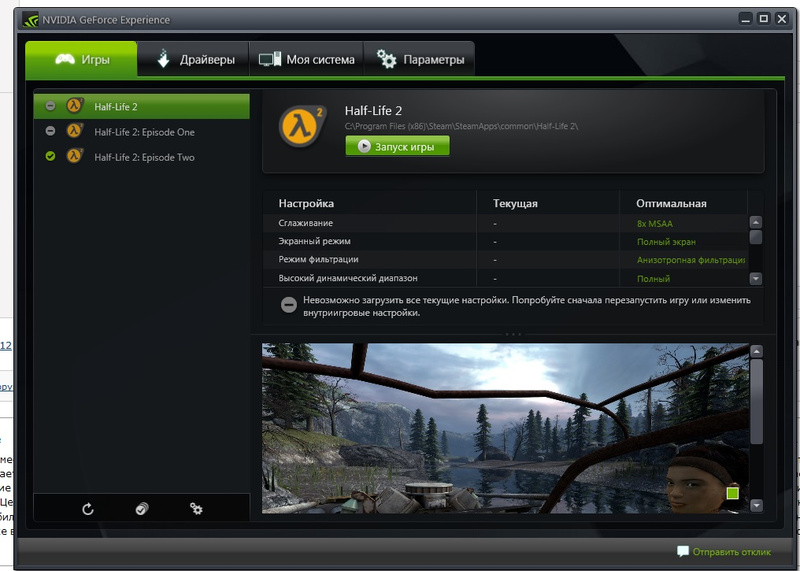Click the Полный экран optimal value
This screenshot has height=571, width=800.
click(x=666, y=242)
